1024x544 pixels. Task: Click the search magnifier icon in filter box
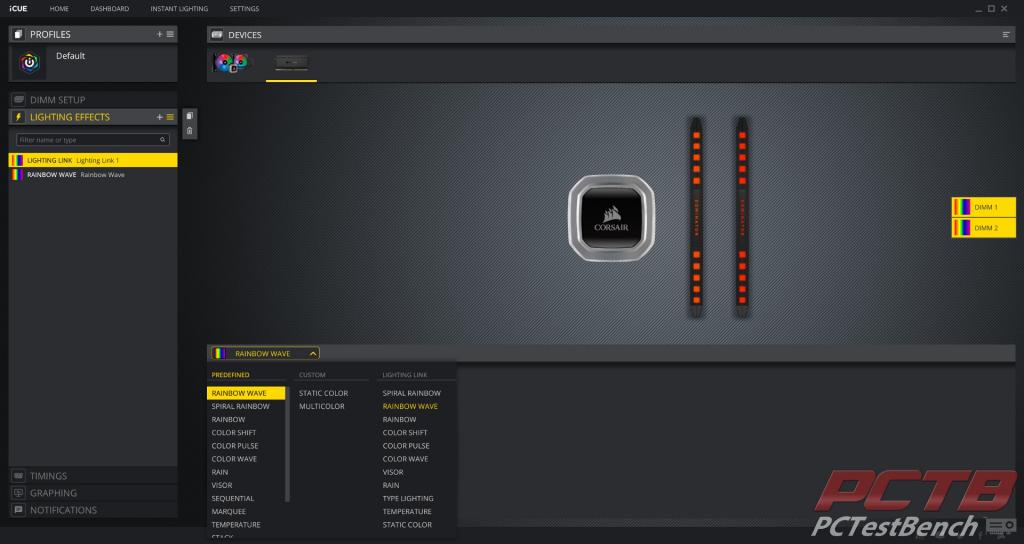[163, 140]
